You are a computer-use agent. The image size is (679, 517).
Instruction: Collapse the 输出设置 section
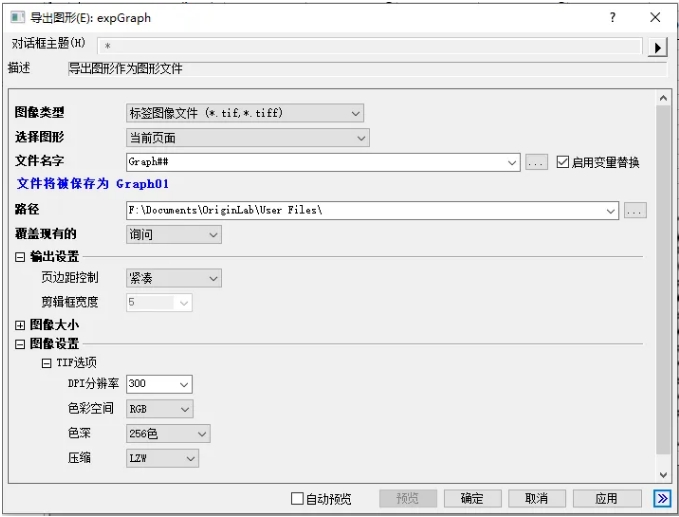click(x=20, y=257)
